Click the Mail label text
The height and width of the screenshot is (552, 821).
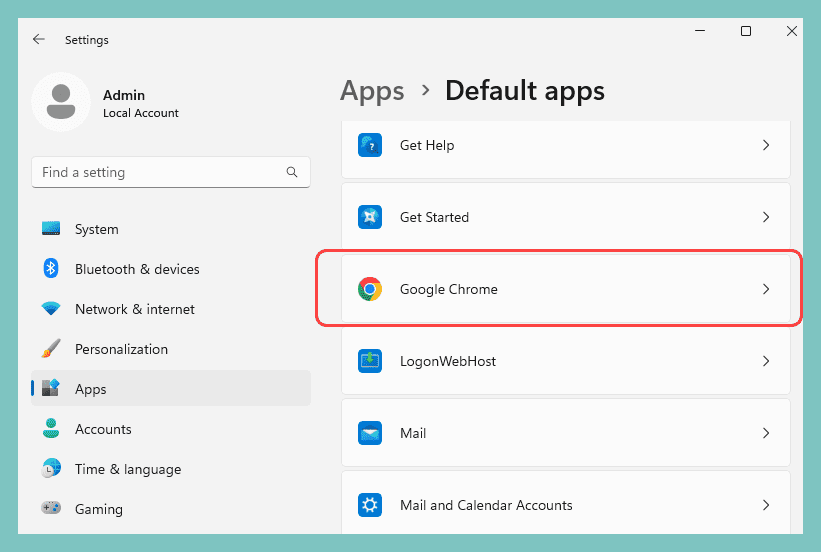[413, 433]
